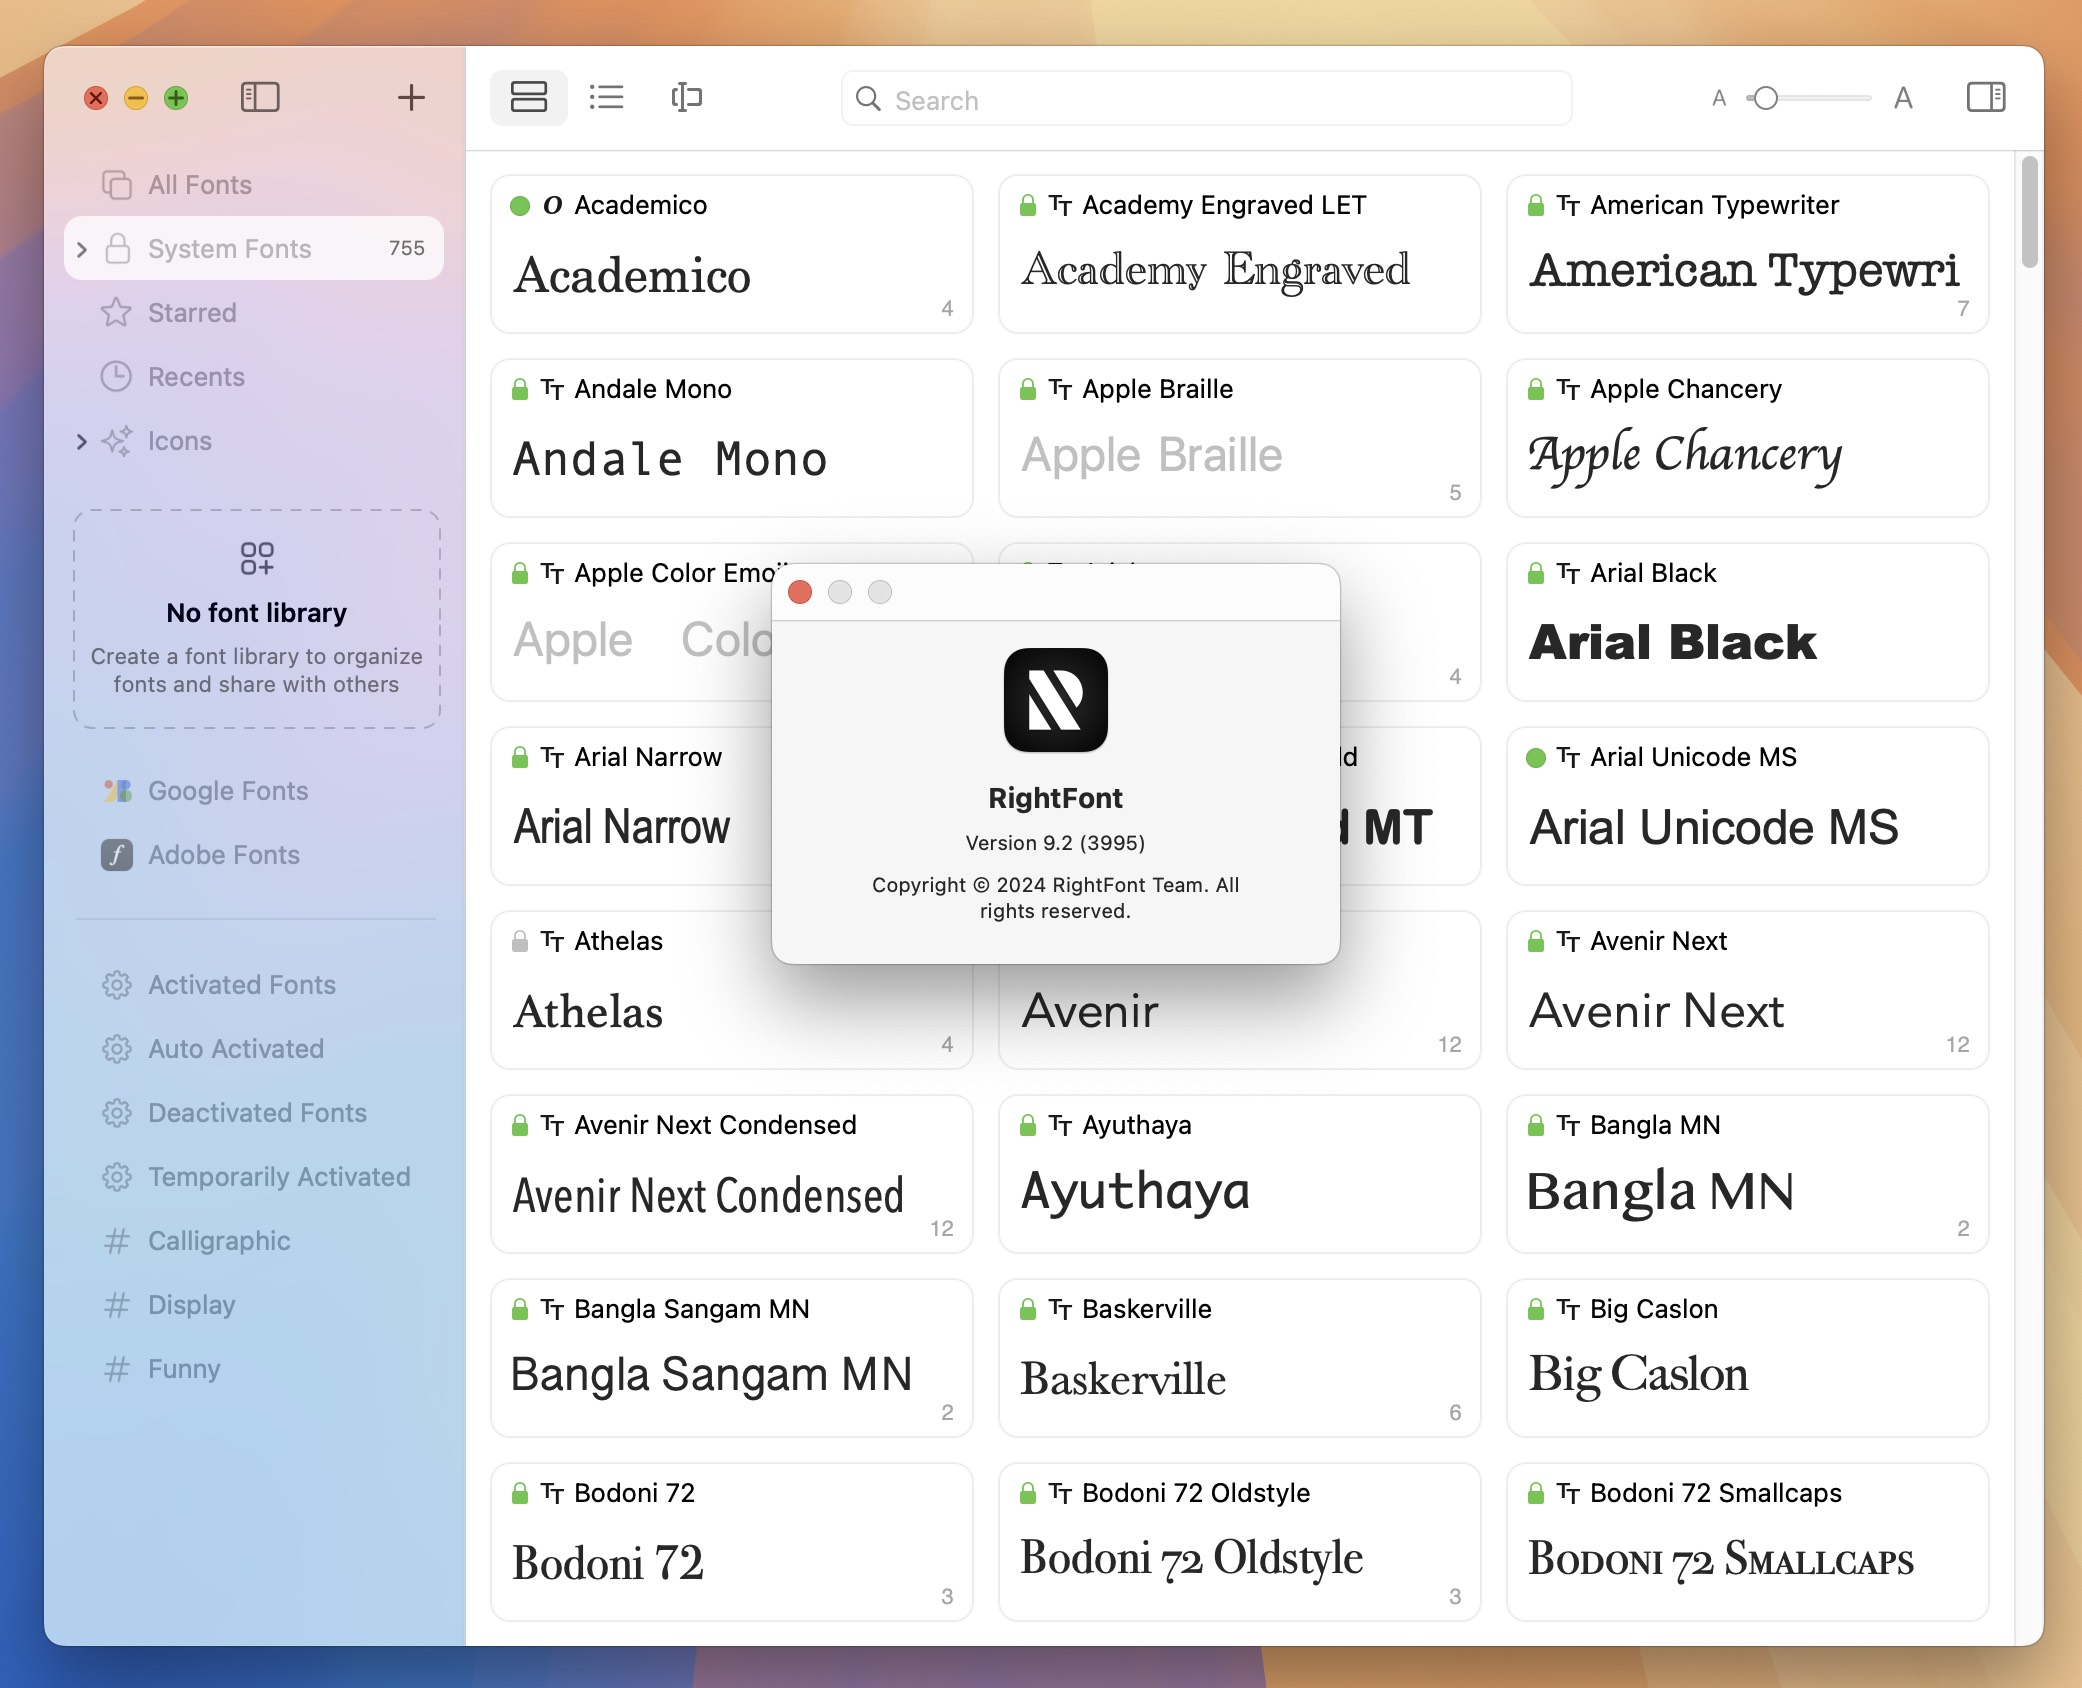Expand the Icons category in sidebar
Screen dimensions: 2082x1688
(81, 441)
